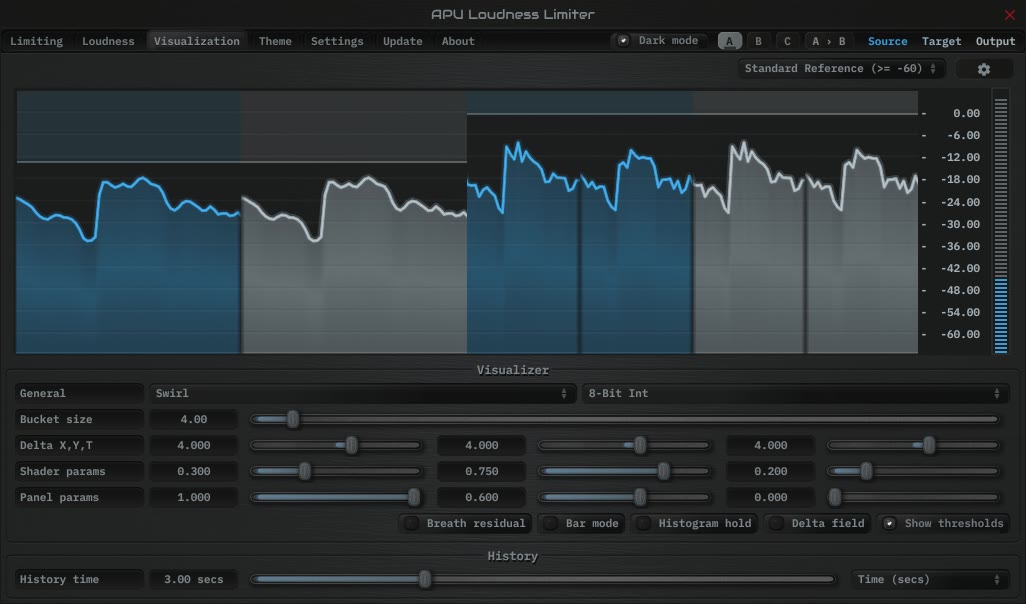The image size is (1026, 604).
Task: Click the Shader params value 0.300
Action: tap(193, 471)
